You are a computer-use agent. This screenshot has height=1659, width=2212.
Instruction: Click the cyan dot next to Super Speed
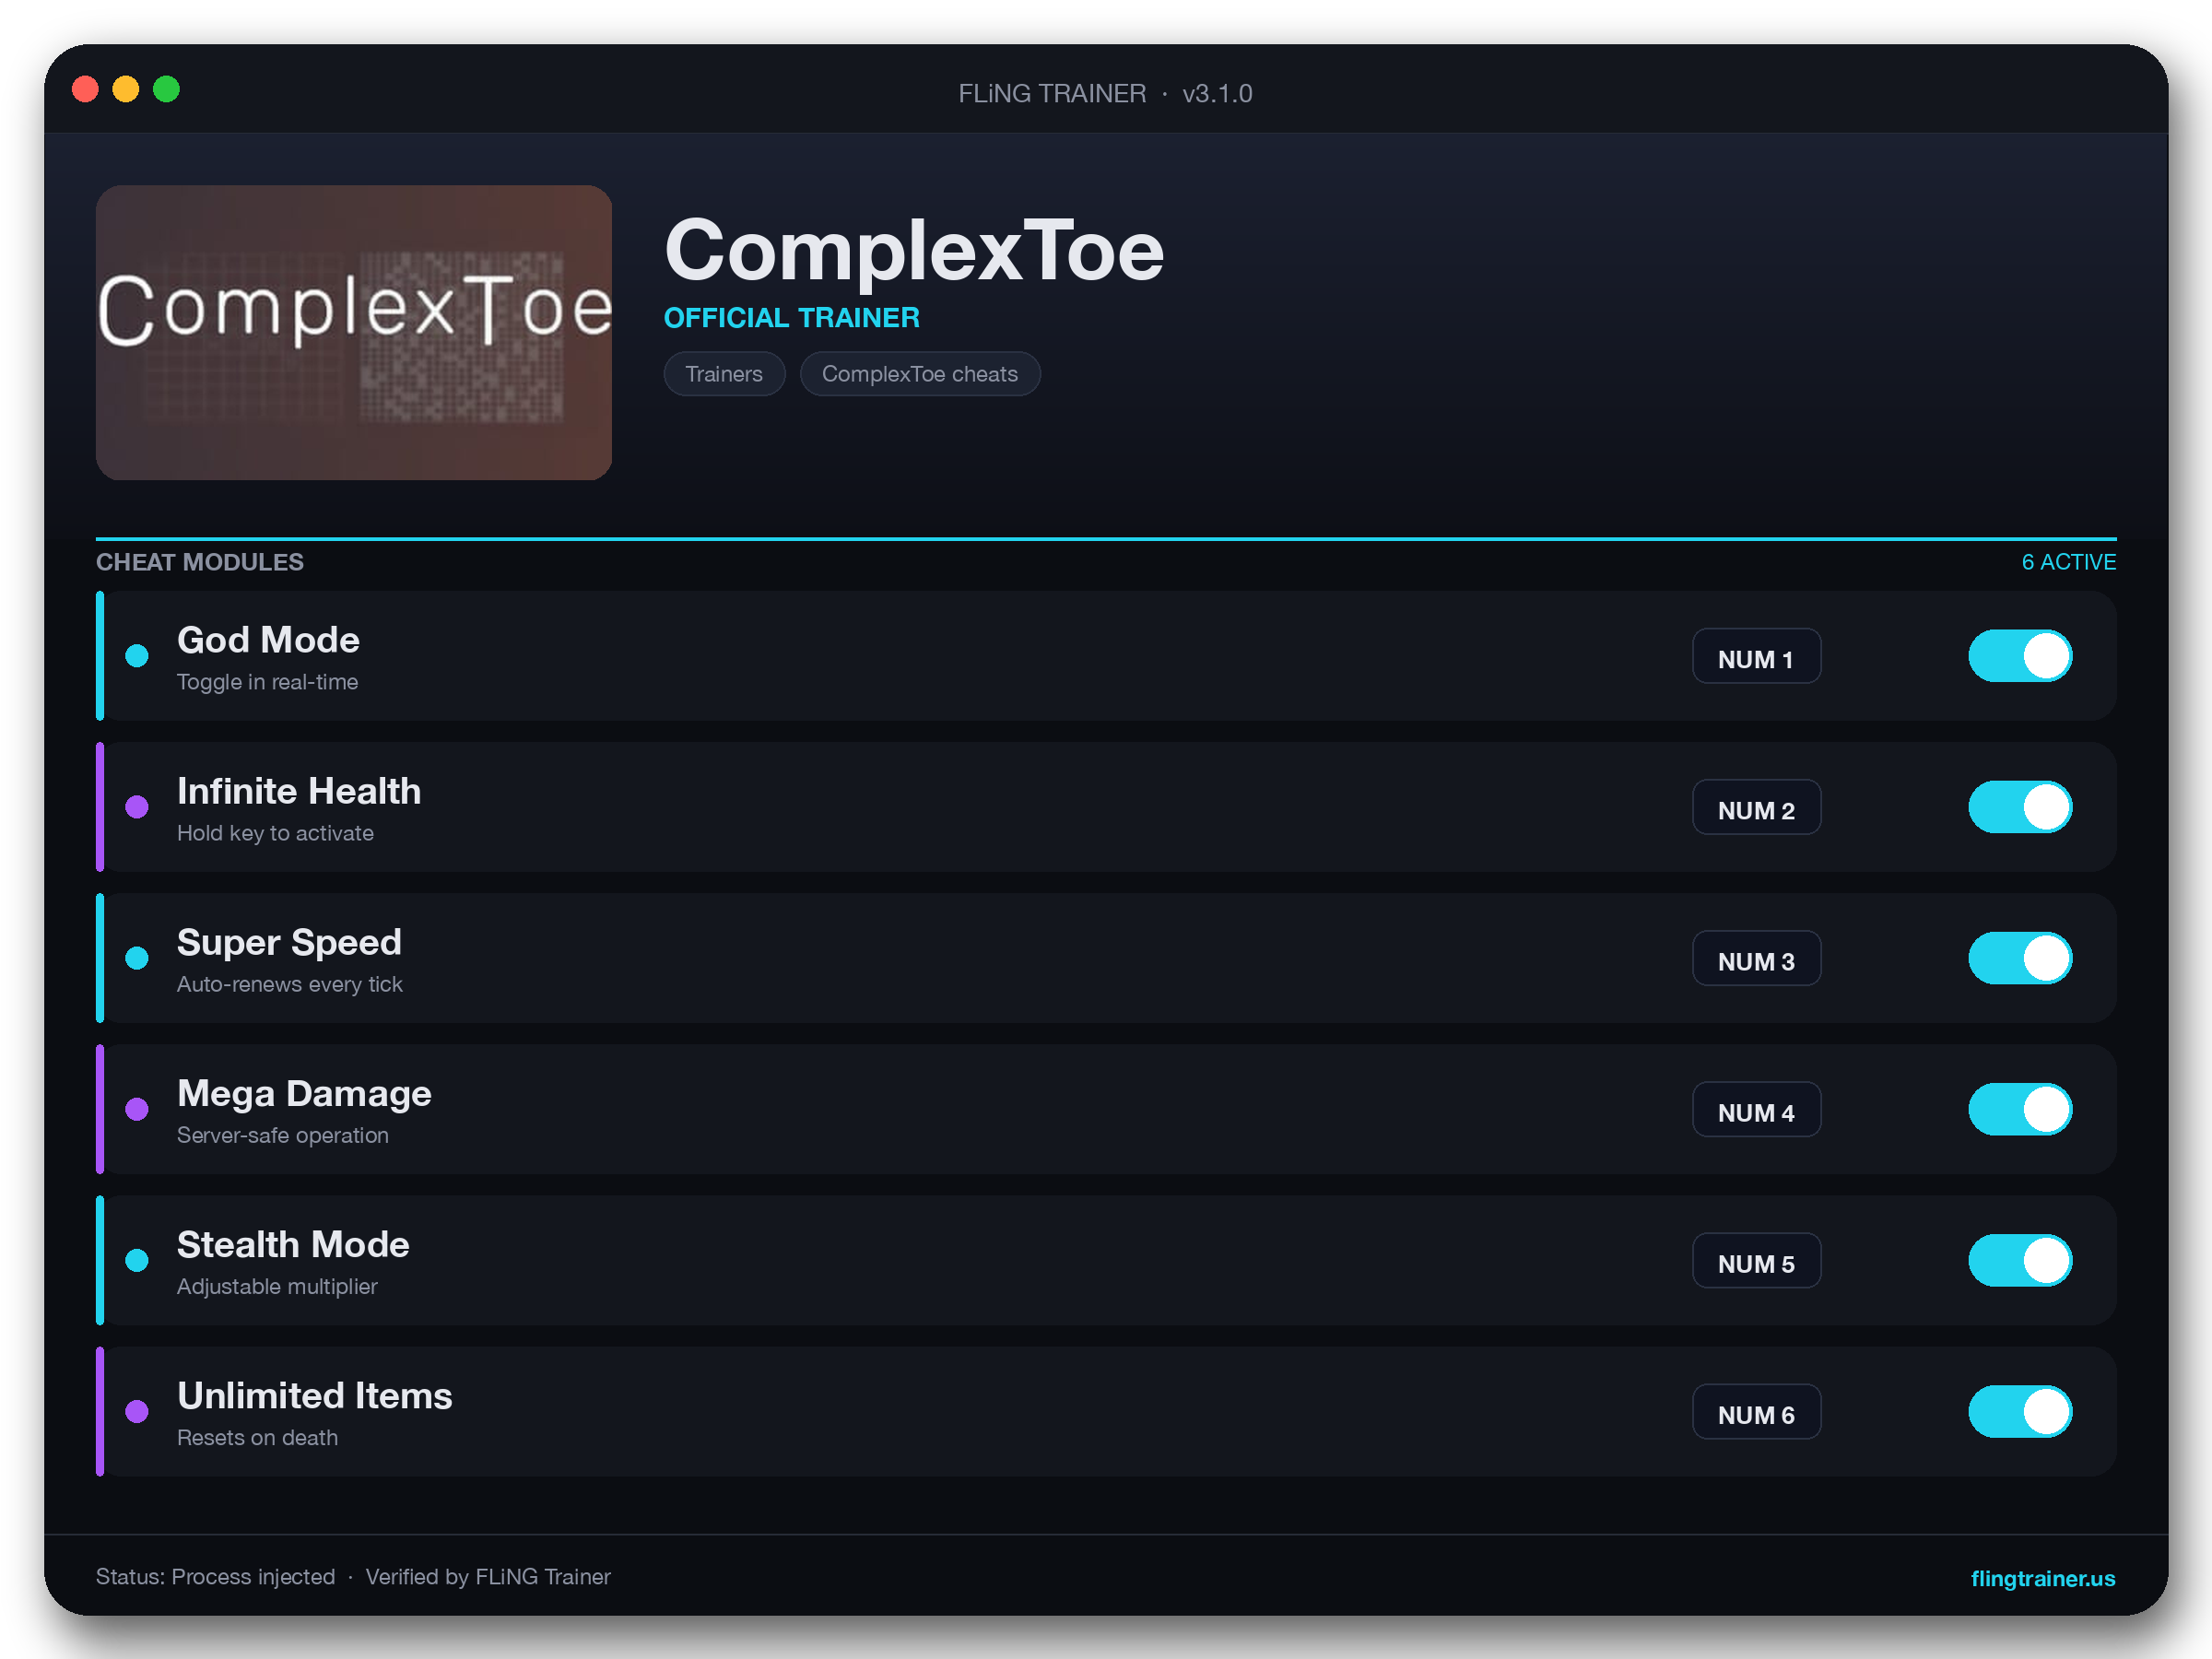coord(137,958)
